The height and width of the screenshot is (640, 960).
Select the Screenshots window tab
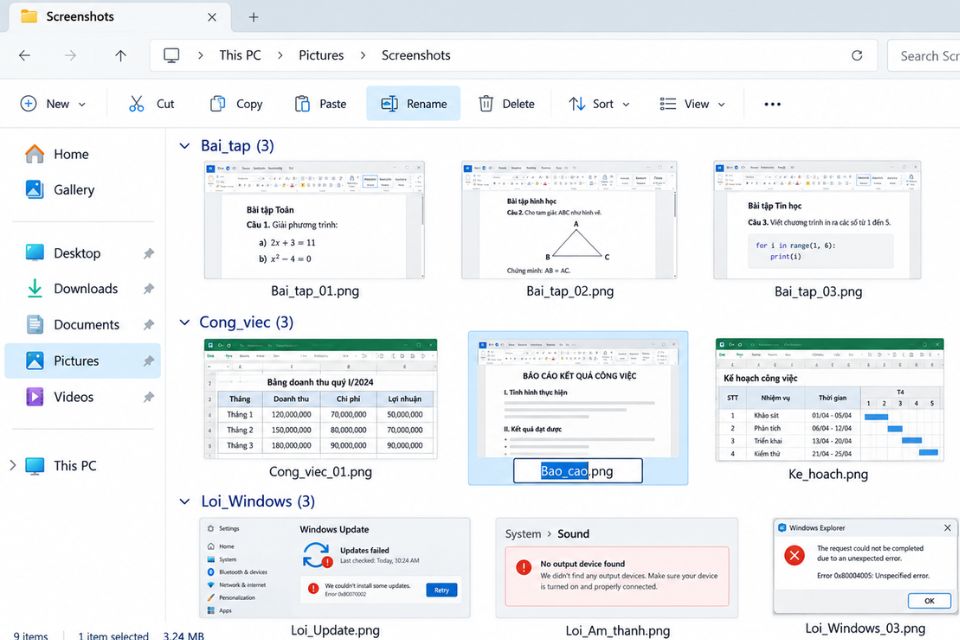(120, 17)
